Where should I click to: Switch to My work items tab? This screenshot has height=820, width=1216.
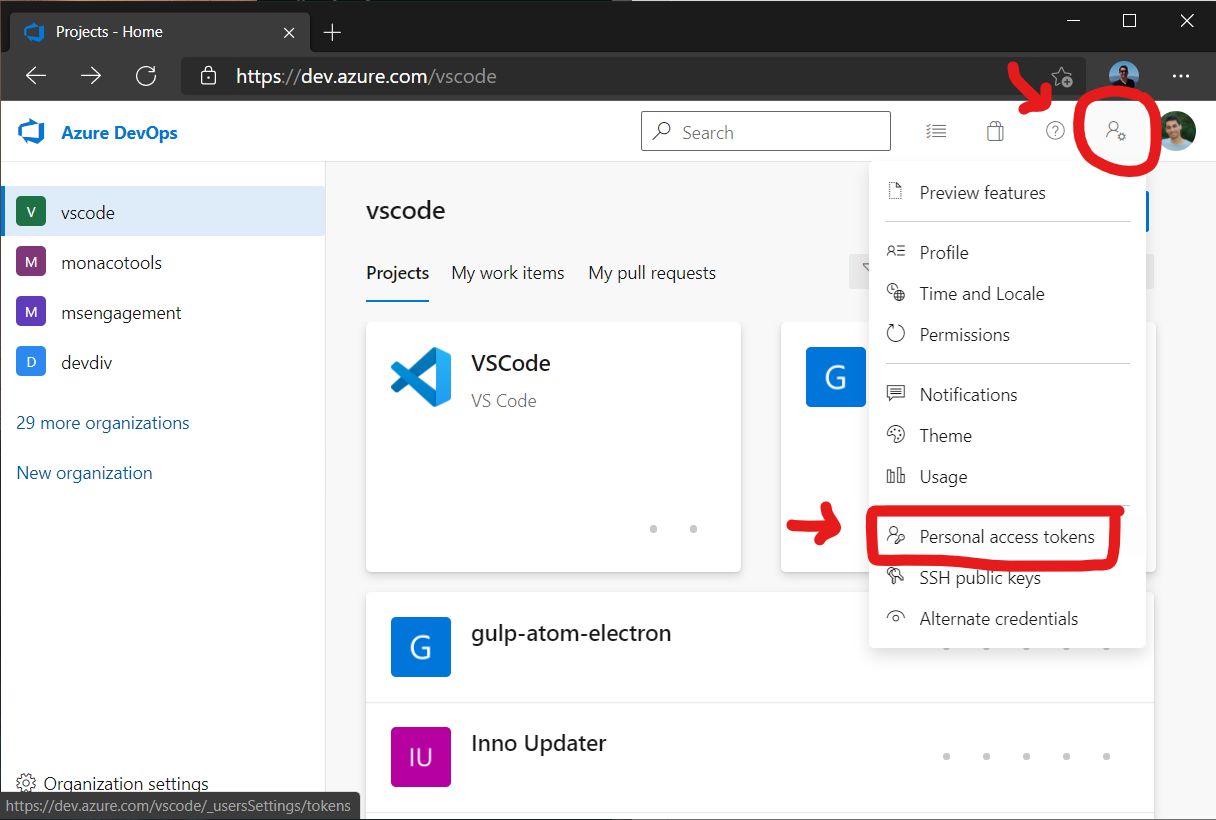[x=507, y=273]
